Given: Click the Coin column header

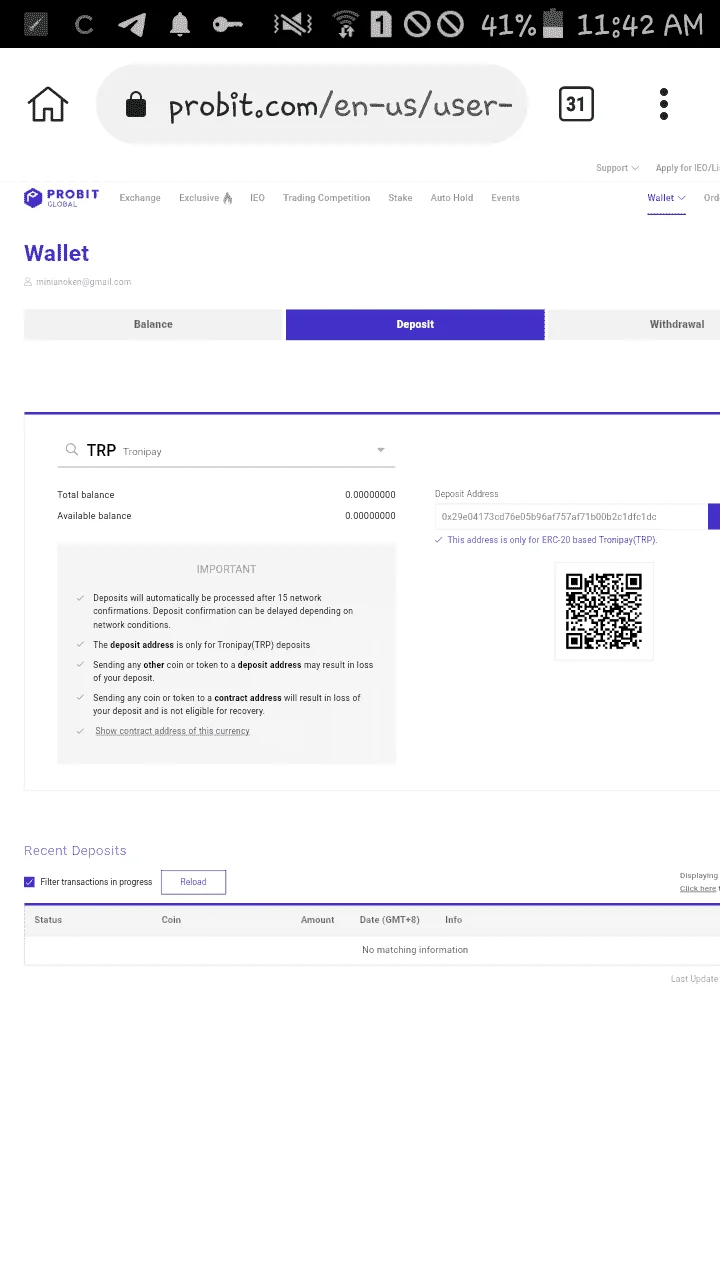Looking at the screenshot, I should point(171,919).
